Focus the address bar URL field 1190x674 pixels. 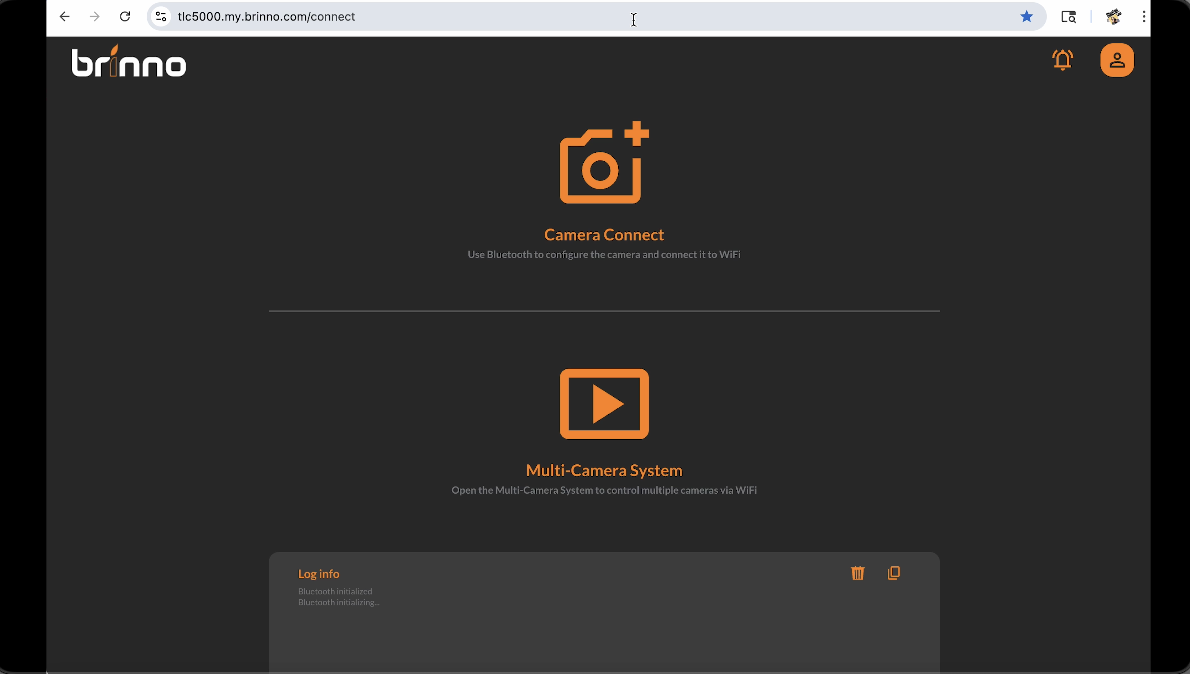tap(500, 17)
